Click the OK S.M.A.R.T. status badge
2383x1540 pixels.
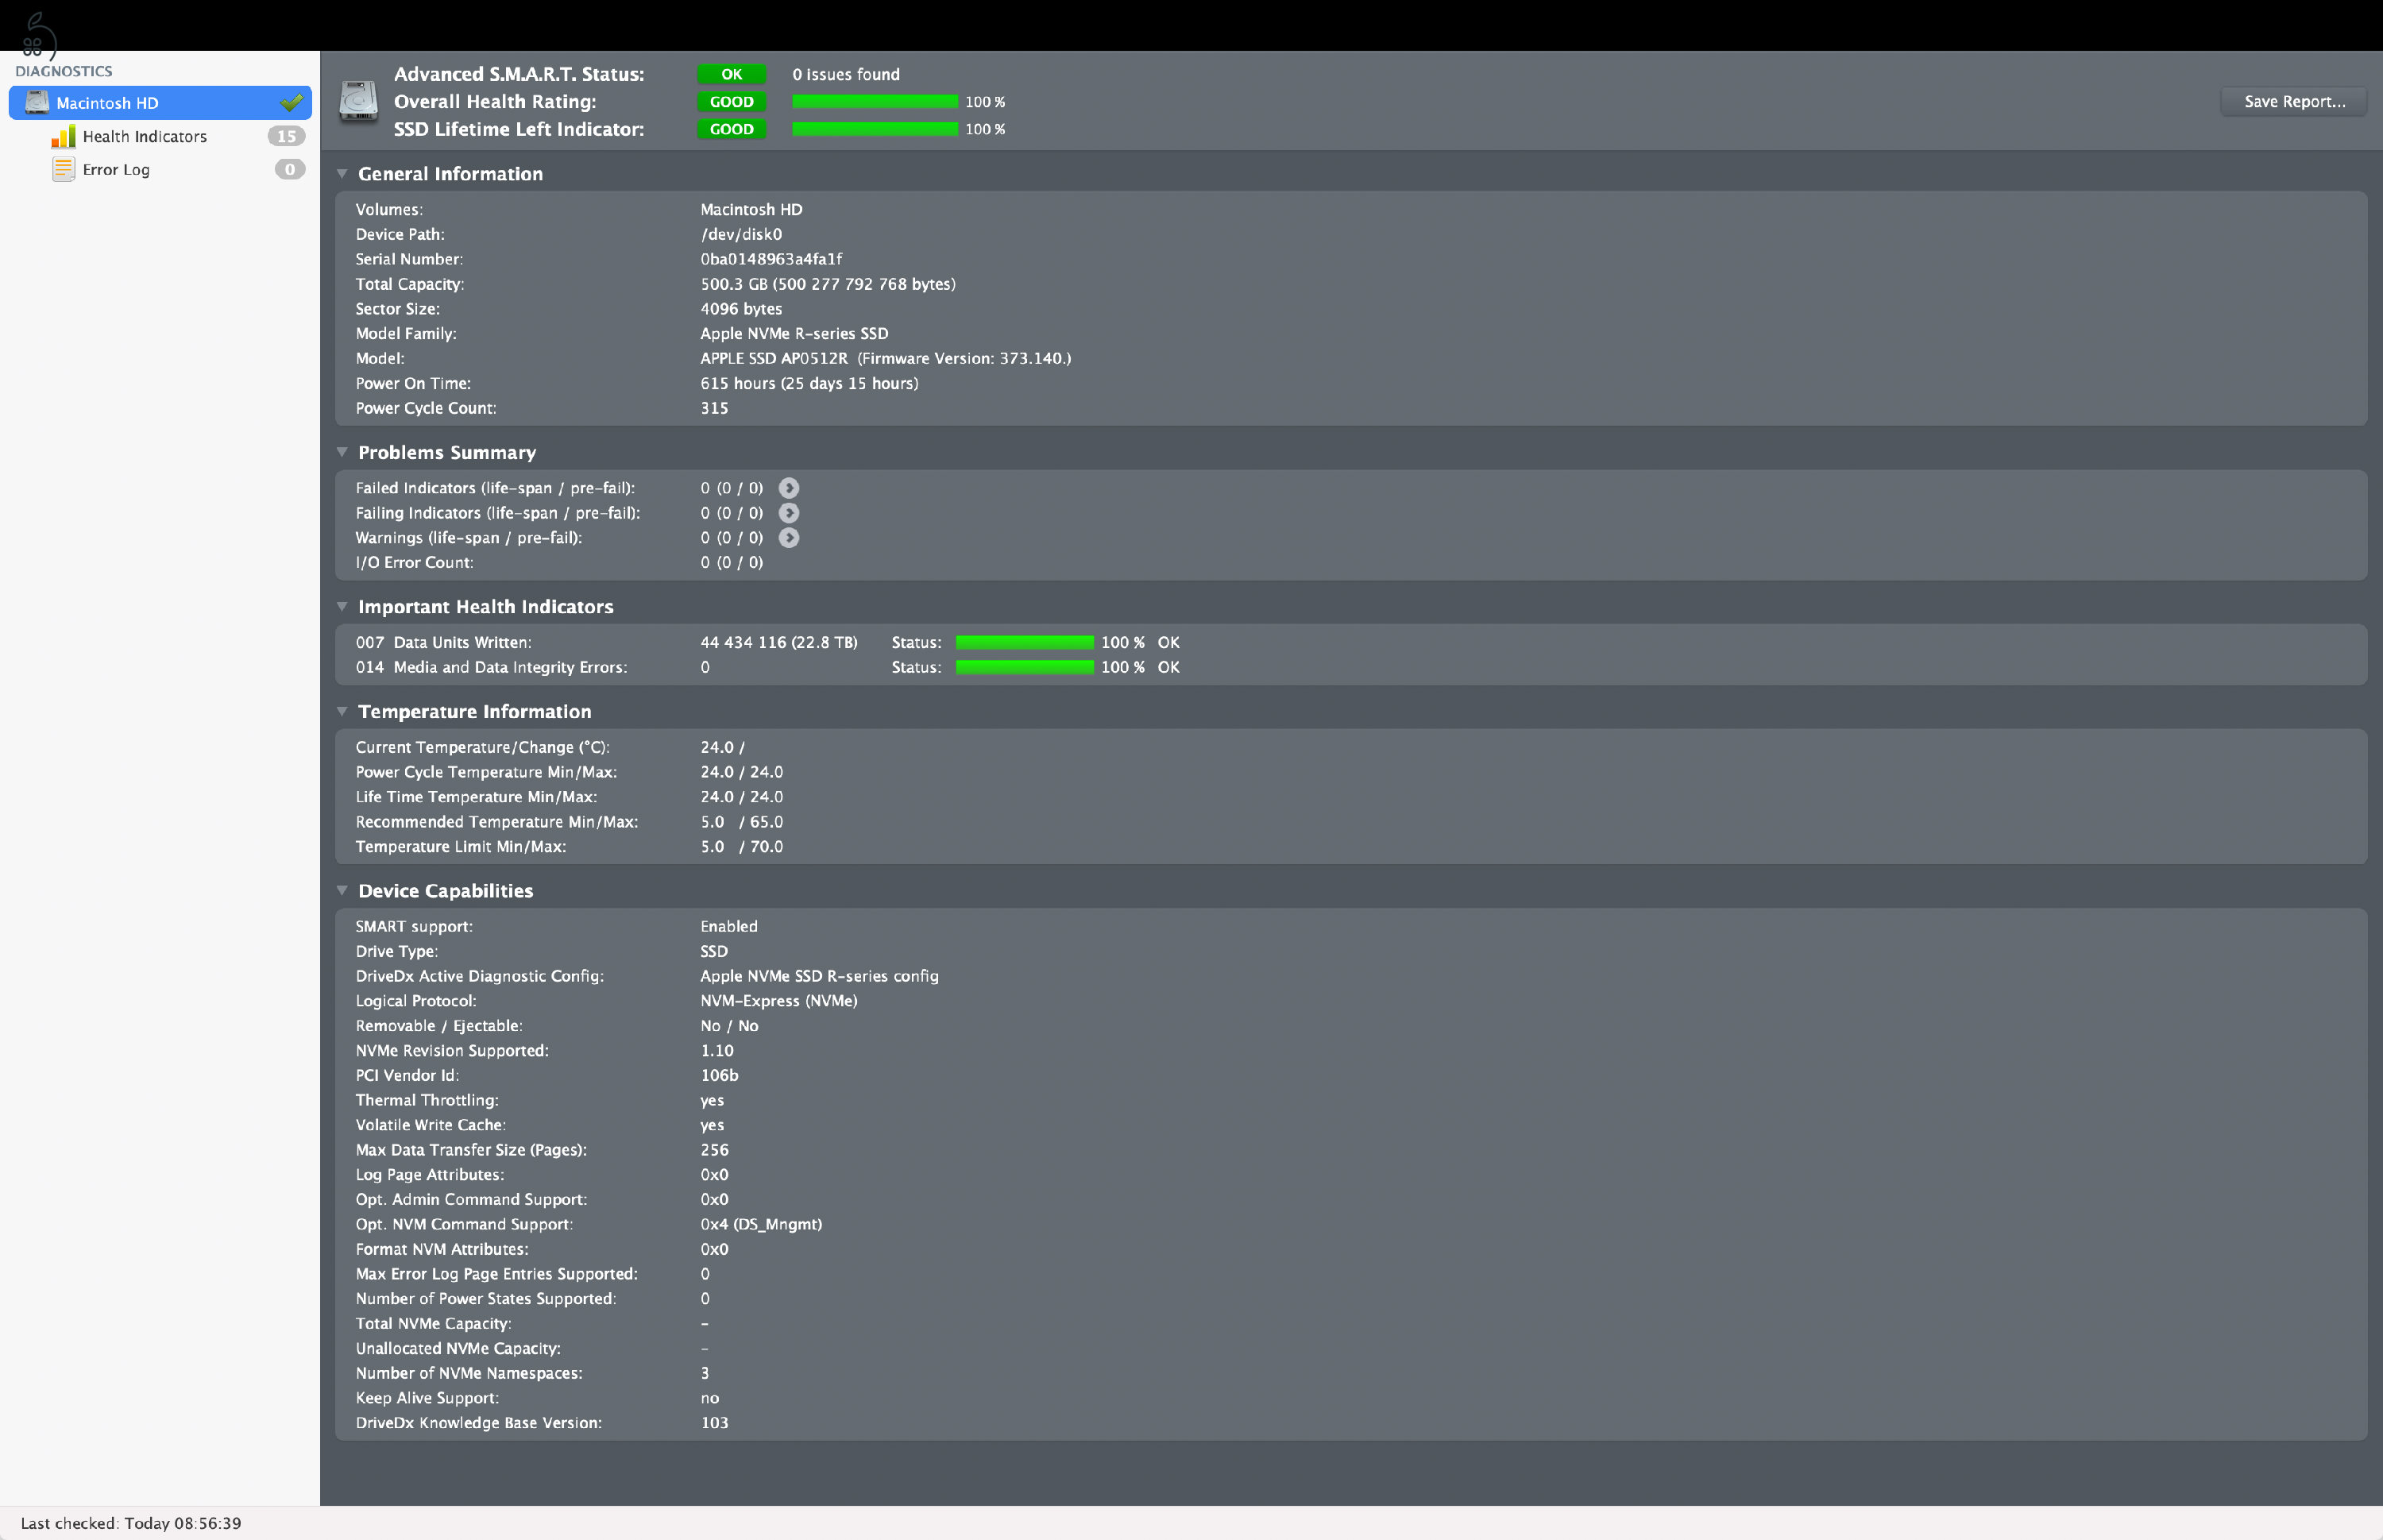[732, 74]
